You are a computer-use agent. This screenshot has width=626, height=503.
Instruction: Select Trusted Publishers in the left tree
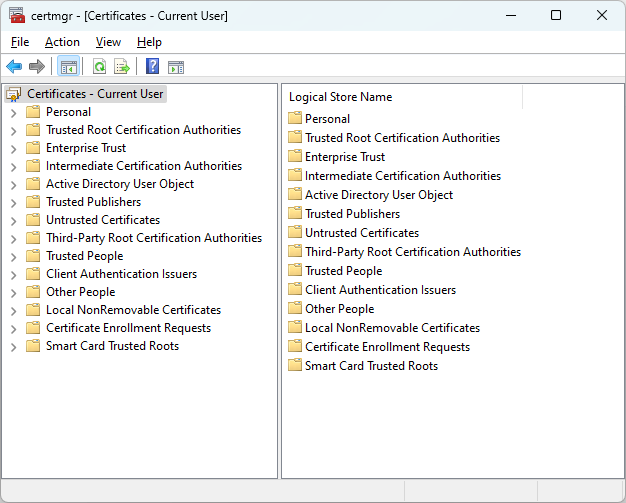(x=93, y=202)
